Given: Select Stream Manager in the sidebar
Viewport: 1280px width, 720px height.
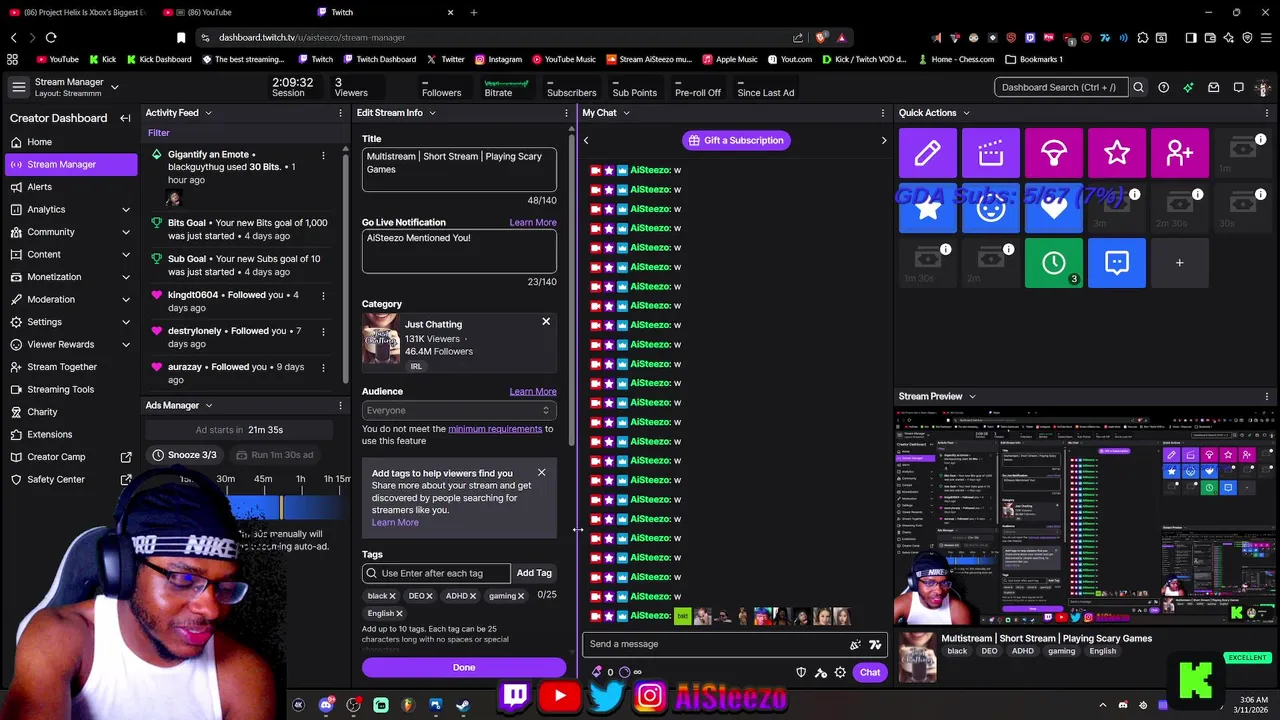Looking at the screenshot, I should click(71, 165).
